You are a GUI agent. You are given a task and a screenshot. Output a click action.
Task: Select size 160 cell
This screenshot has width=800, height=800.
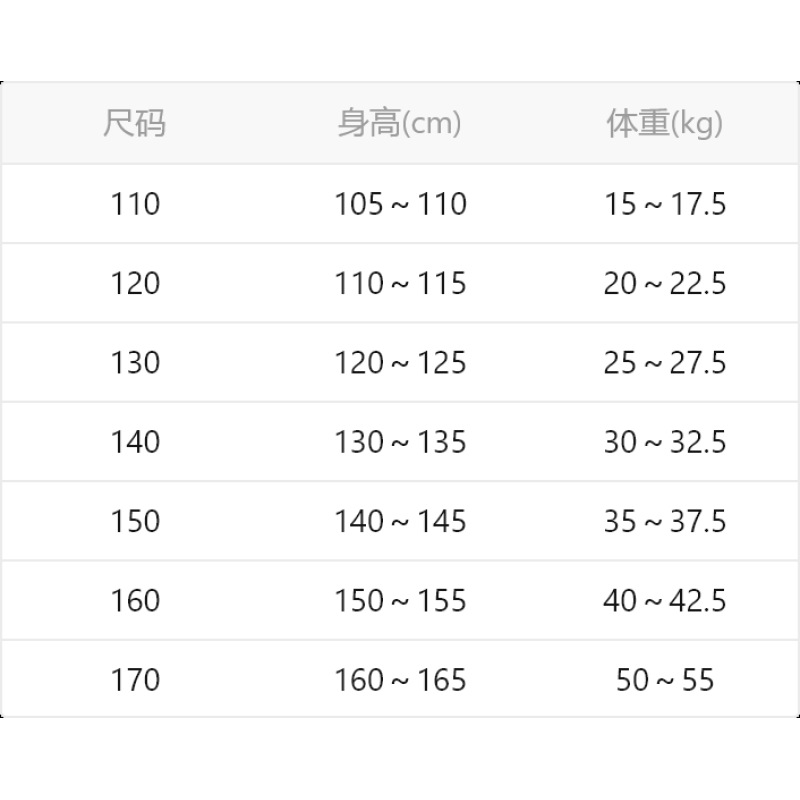pyautogui.click(x=135, y=601)
